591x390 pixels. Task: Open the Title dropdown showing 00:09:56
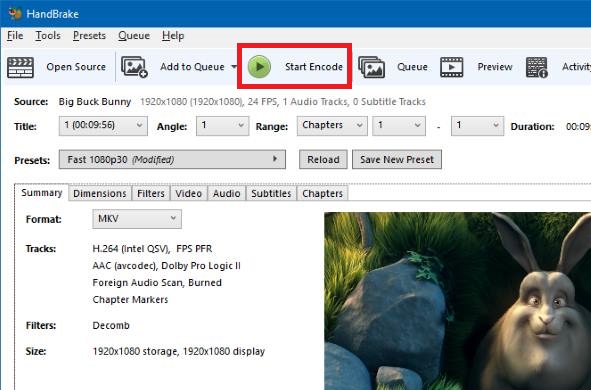point(103,125)
